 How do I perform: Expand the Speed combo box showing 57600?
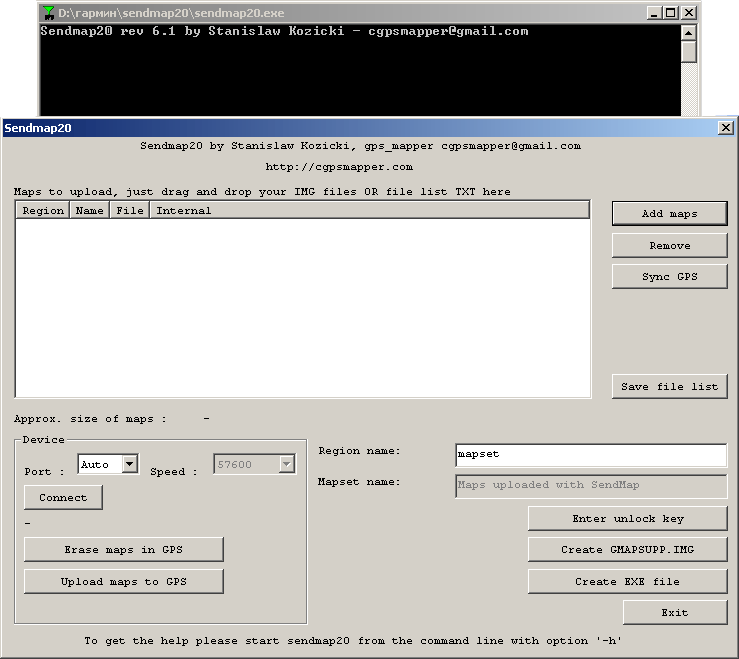pyautogui.click(x=287, y=464)
